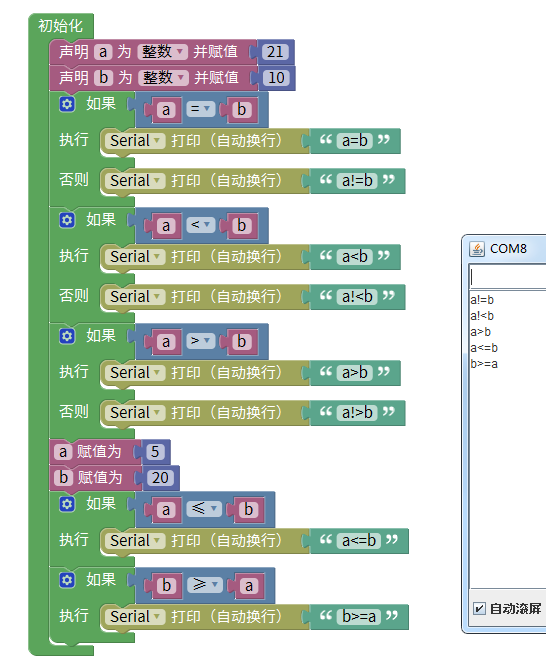This screenshot has width=546, height=663.
Task: Click variable a on right of b ≥ a comparison
Action: pyautogui.click(x=249, y=585)
